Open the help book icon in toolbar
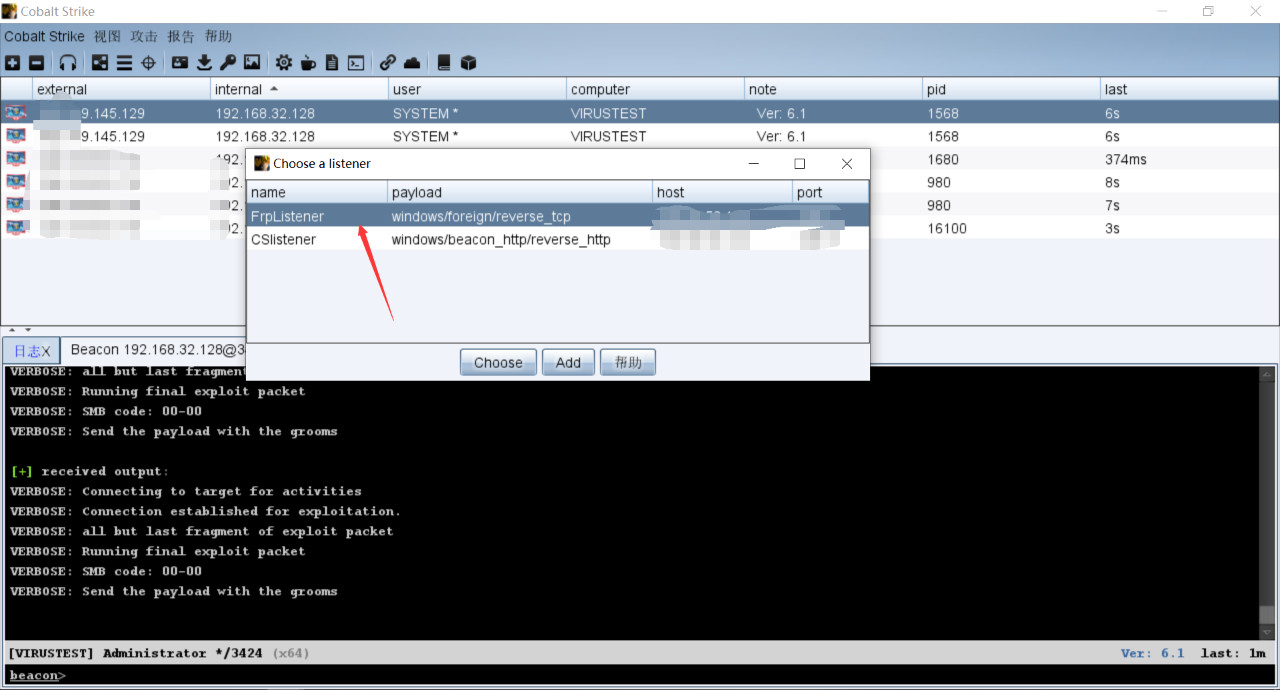Image resolution: width=1280 pixels, height=690 pixels. pos(444,62)
